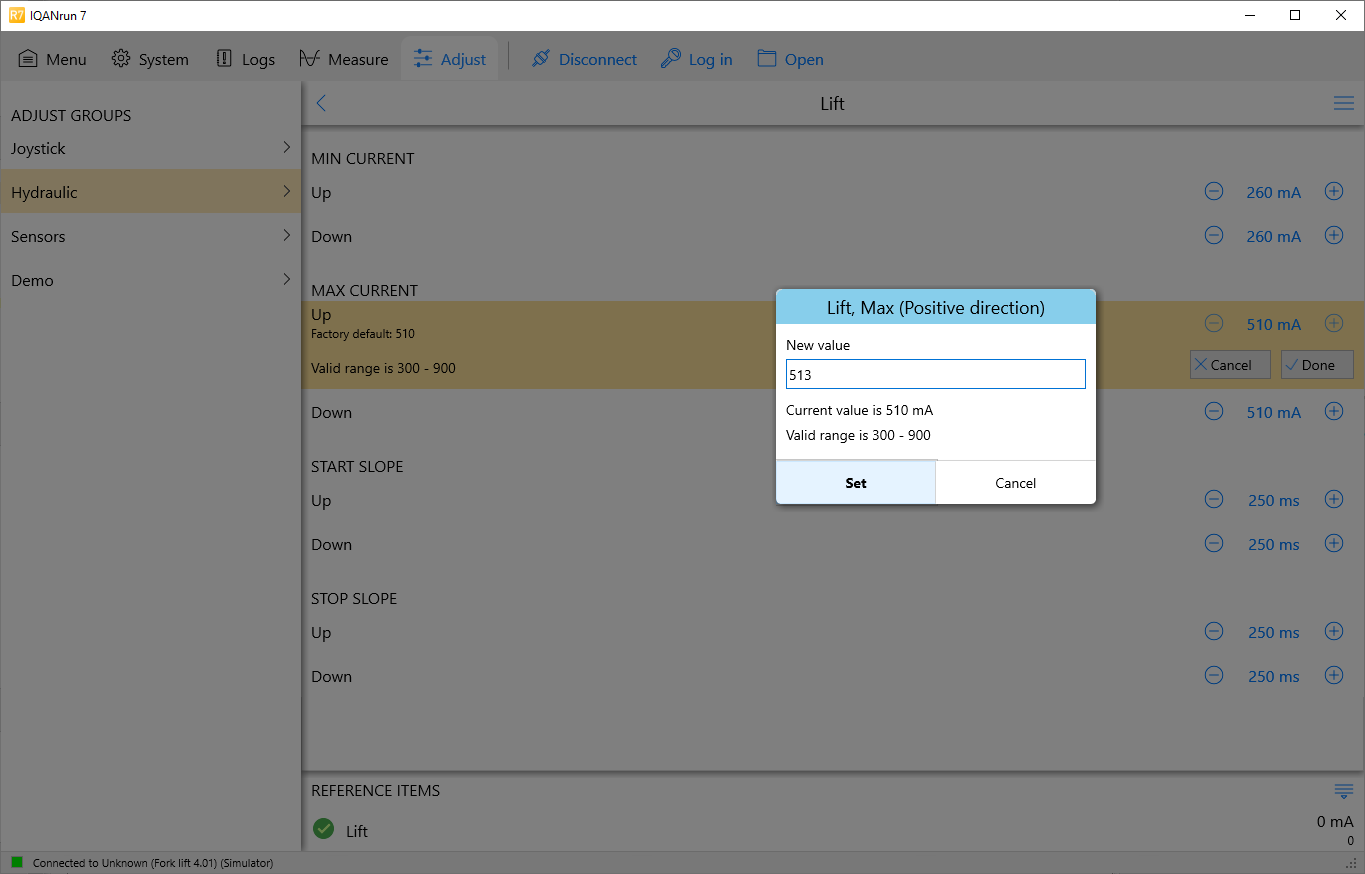Expand the Sensors adjust group
This screenshot has height=874, width=1365.
point(150,236)
